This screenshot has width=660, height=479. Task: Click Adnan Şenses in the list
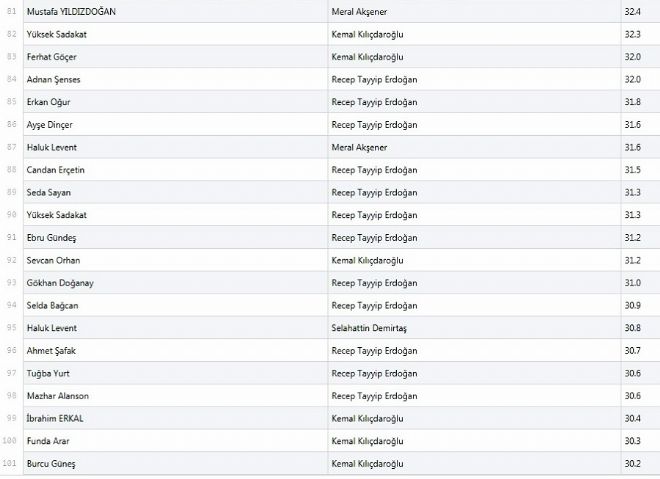click(55, 79)
